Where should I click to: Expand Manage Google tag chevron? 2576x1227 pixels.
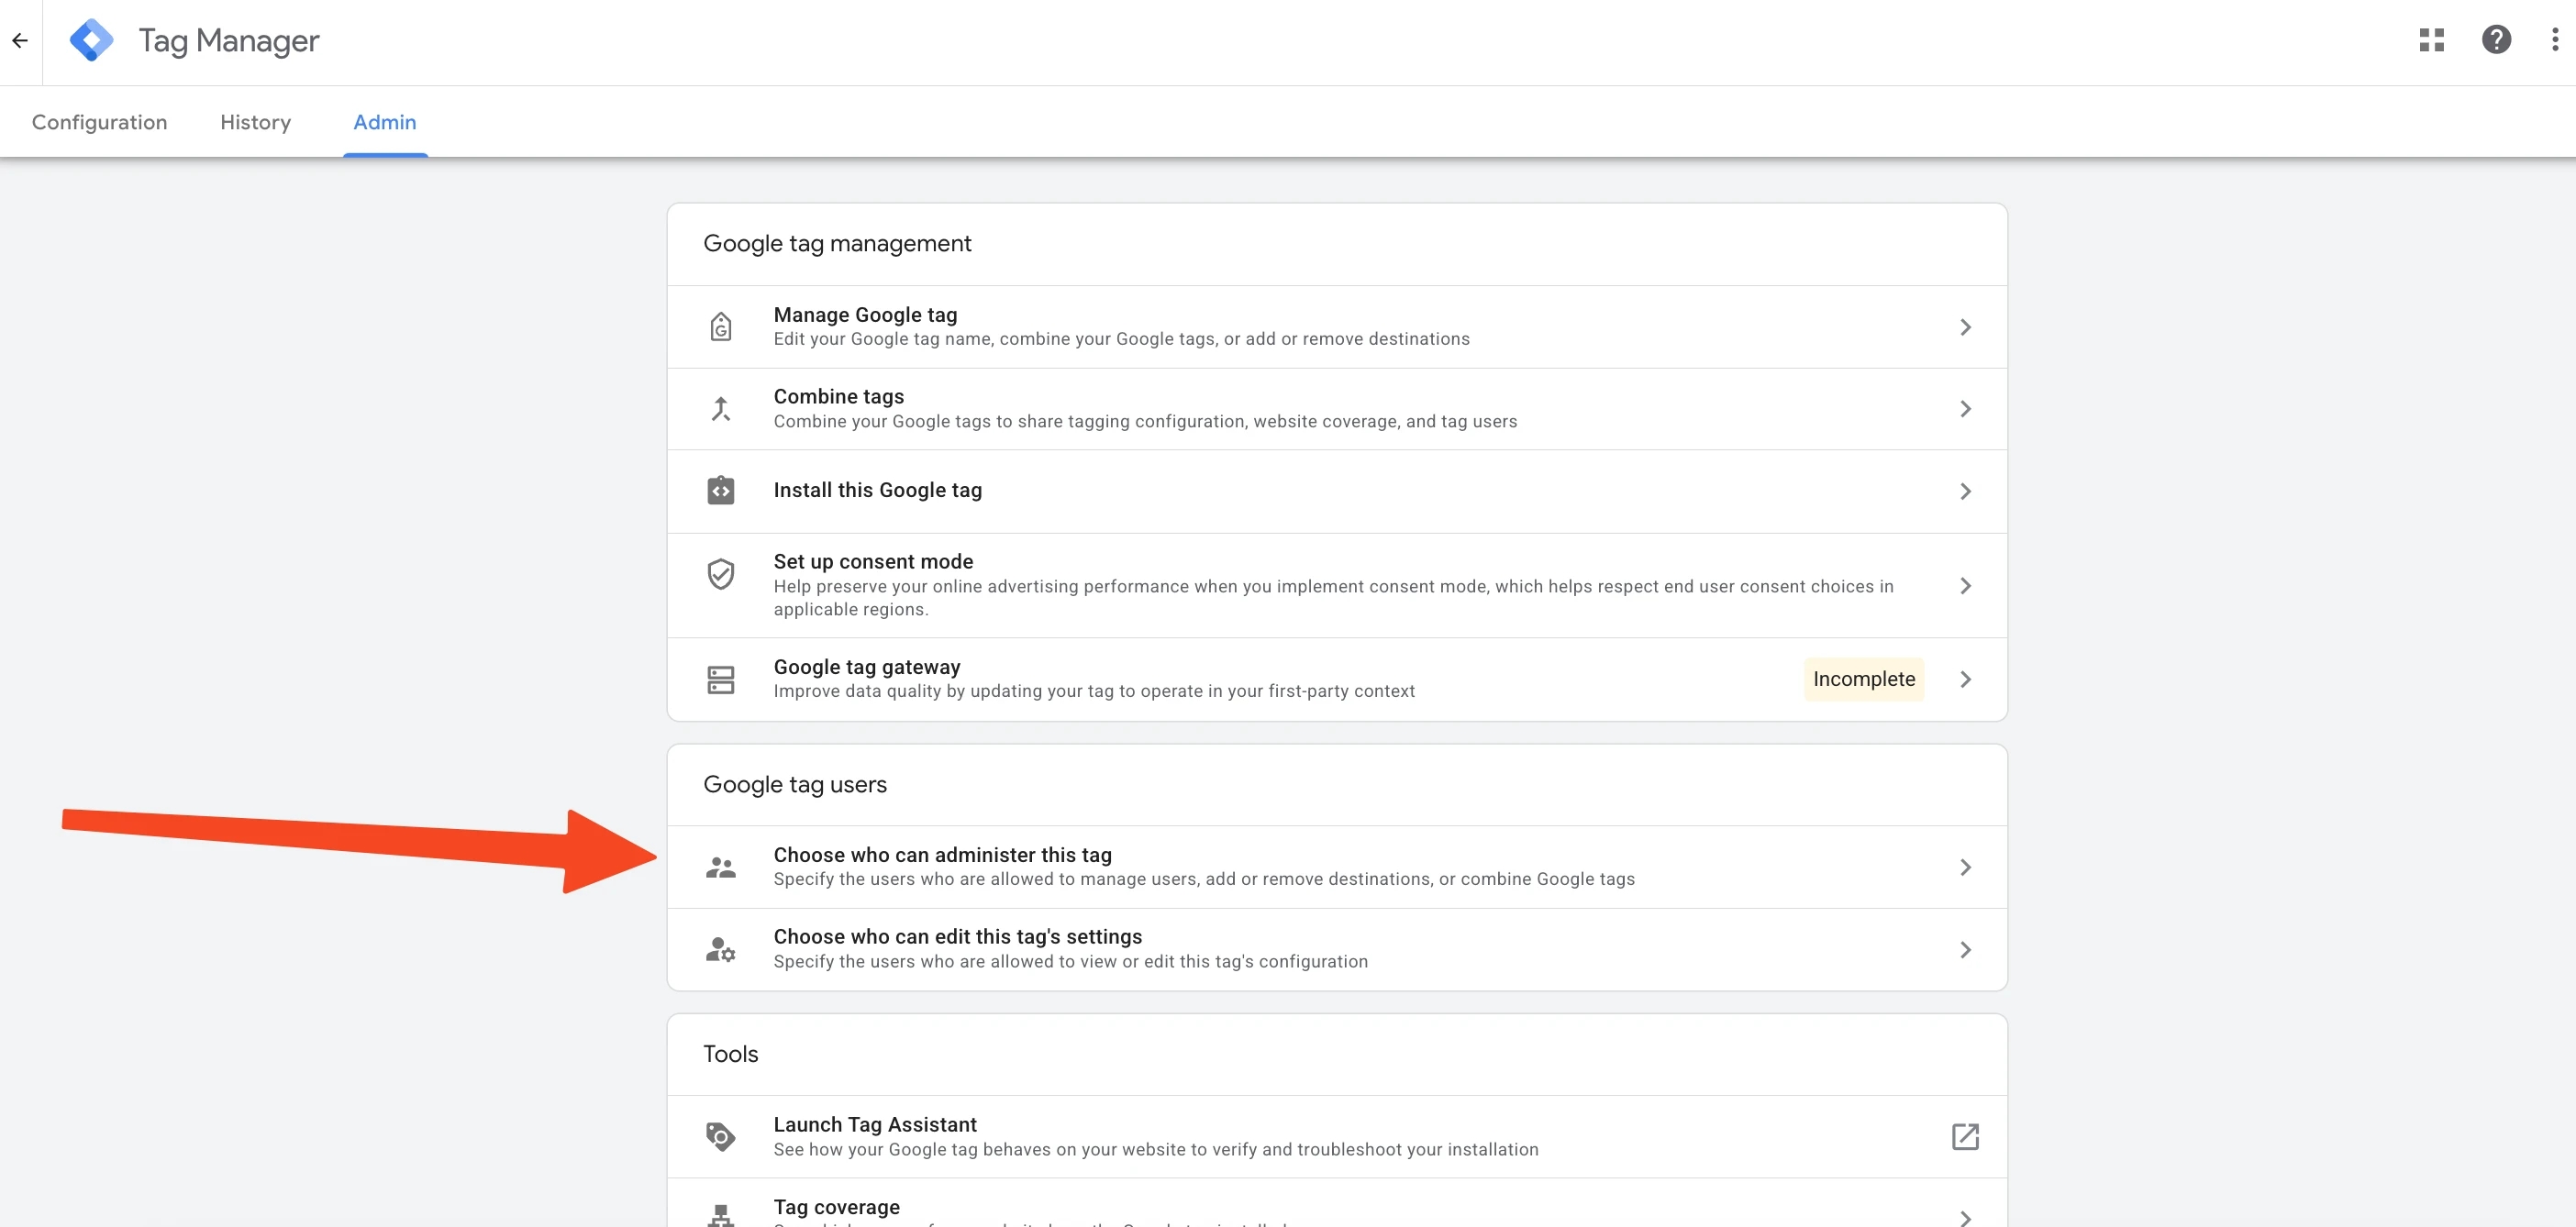click(x=1965, y=327)
